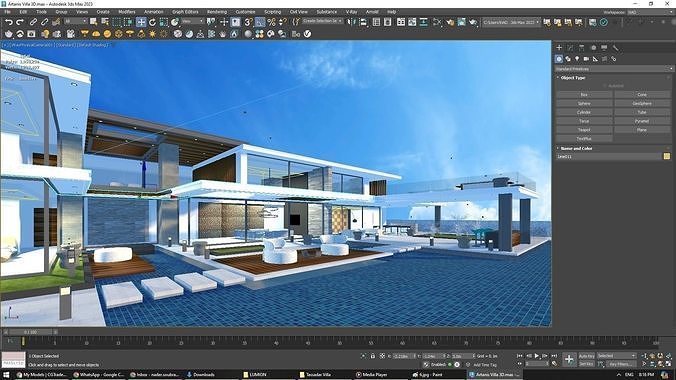This screenshot has height=380, width=676.
Task: Open the Create tab plus icon in command panel
Action: 559,47
